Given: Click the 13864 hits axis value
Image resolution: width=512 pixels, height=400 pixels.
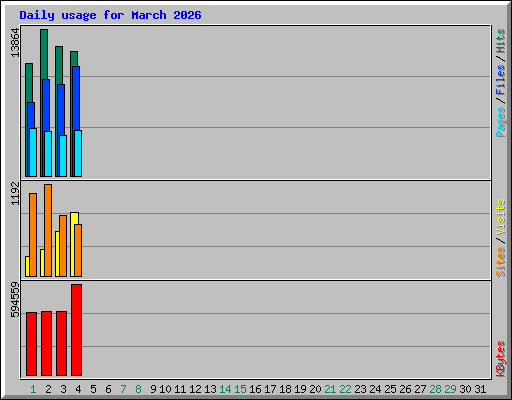Looking at the screenshot, I should 15,43.
